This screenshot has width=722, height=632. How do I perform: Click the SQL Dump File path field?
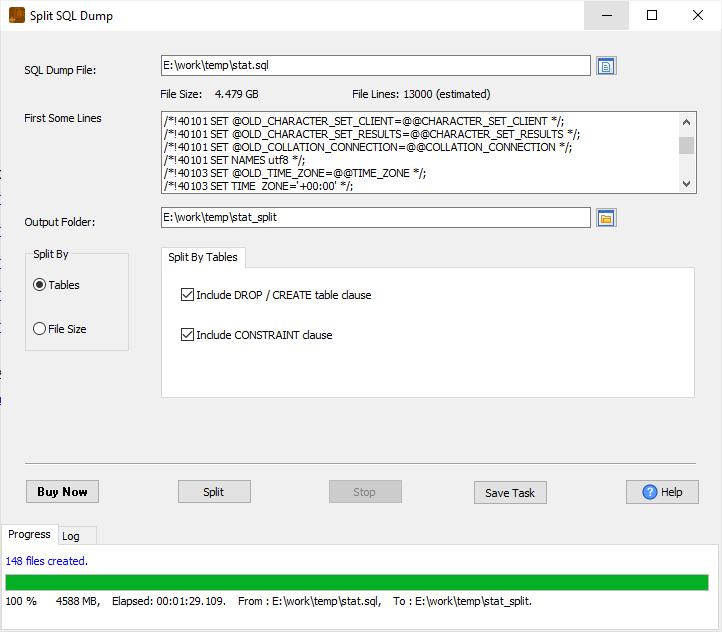tap(375, 65)
